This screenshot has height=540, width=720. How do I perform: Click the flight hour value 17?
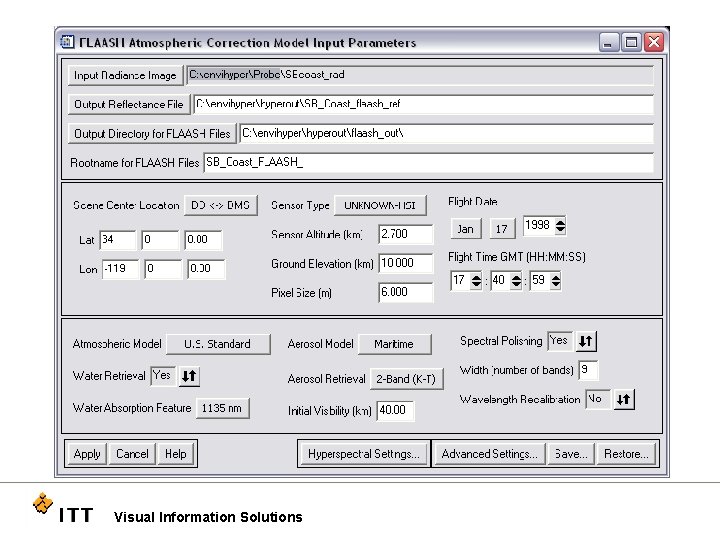pos(461,281)
